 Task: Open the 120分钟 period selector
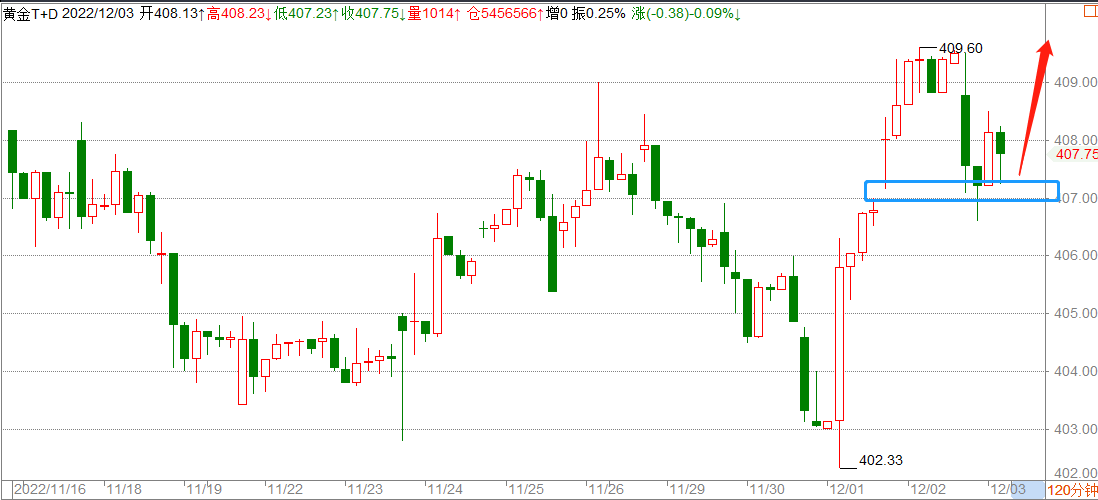[x=1071, y=490]
